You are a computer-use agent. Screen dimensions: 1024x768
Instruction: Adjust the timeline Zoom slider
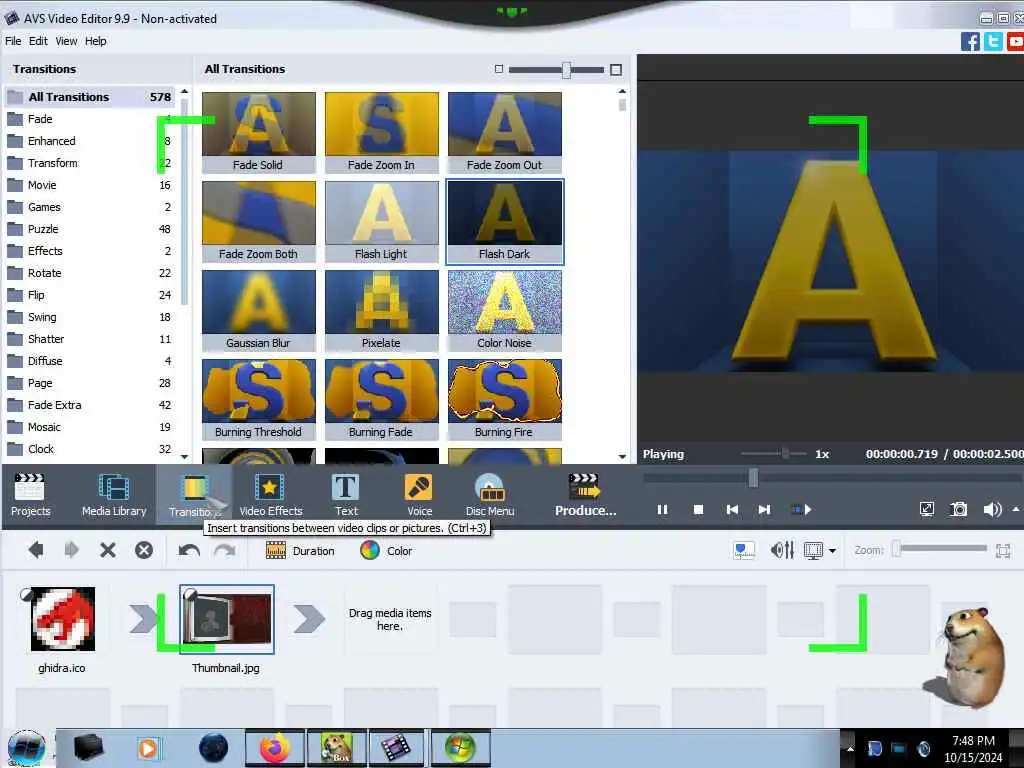pos(940,550)
